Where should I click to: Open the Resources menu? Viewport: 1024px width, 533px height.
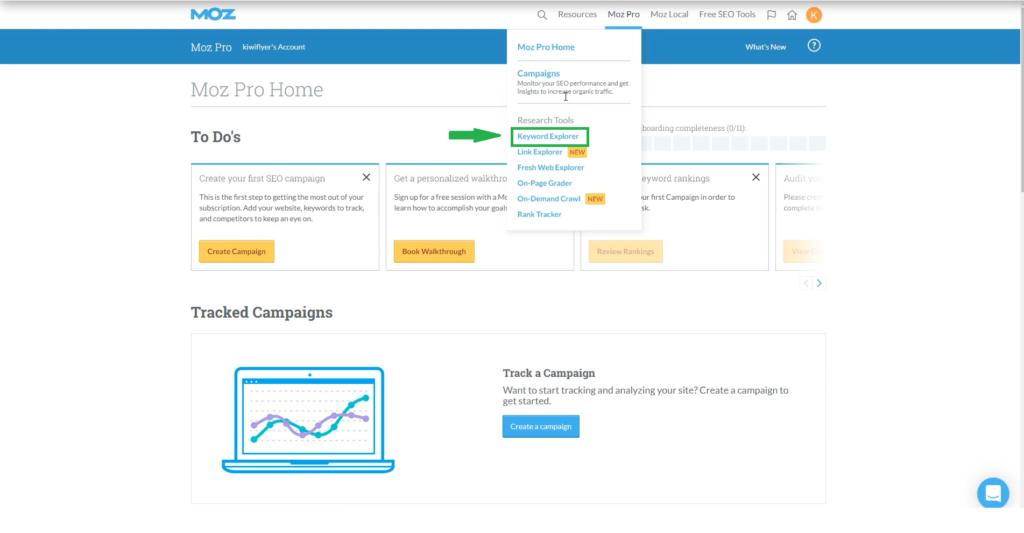pyautogui.click(x=577, y=14)
